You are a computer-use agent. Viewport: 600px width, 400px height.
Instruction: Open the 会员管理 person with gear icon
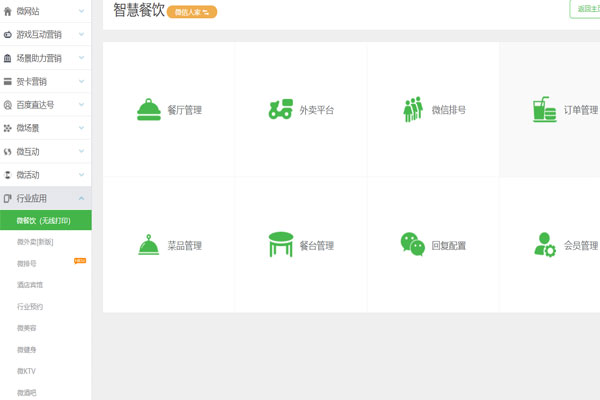point(545,245)
